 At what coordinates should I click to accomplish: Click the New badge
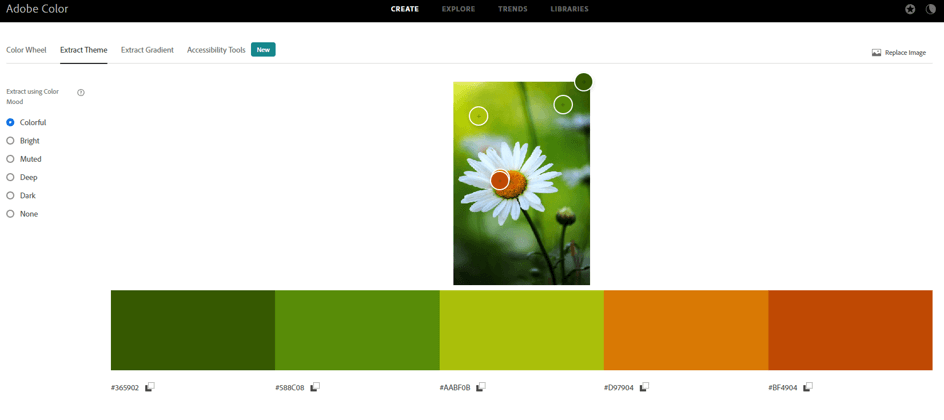[x=263, y=49]
